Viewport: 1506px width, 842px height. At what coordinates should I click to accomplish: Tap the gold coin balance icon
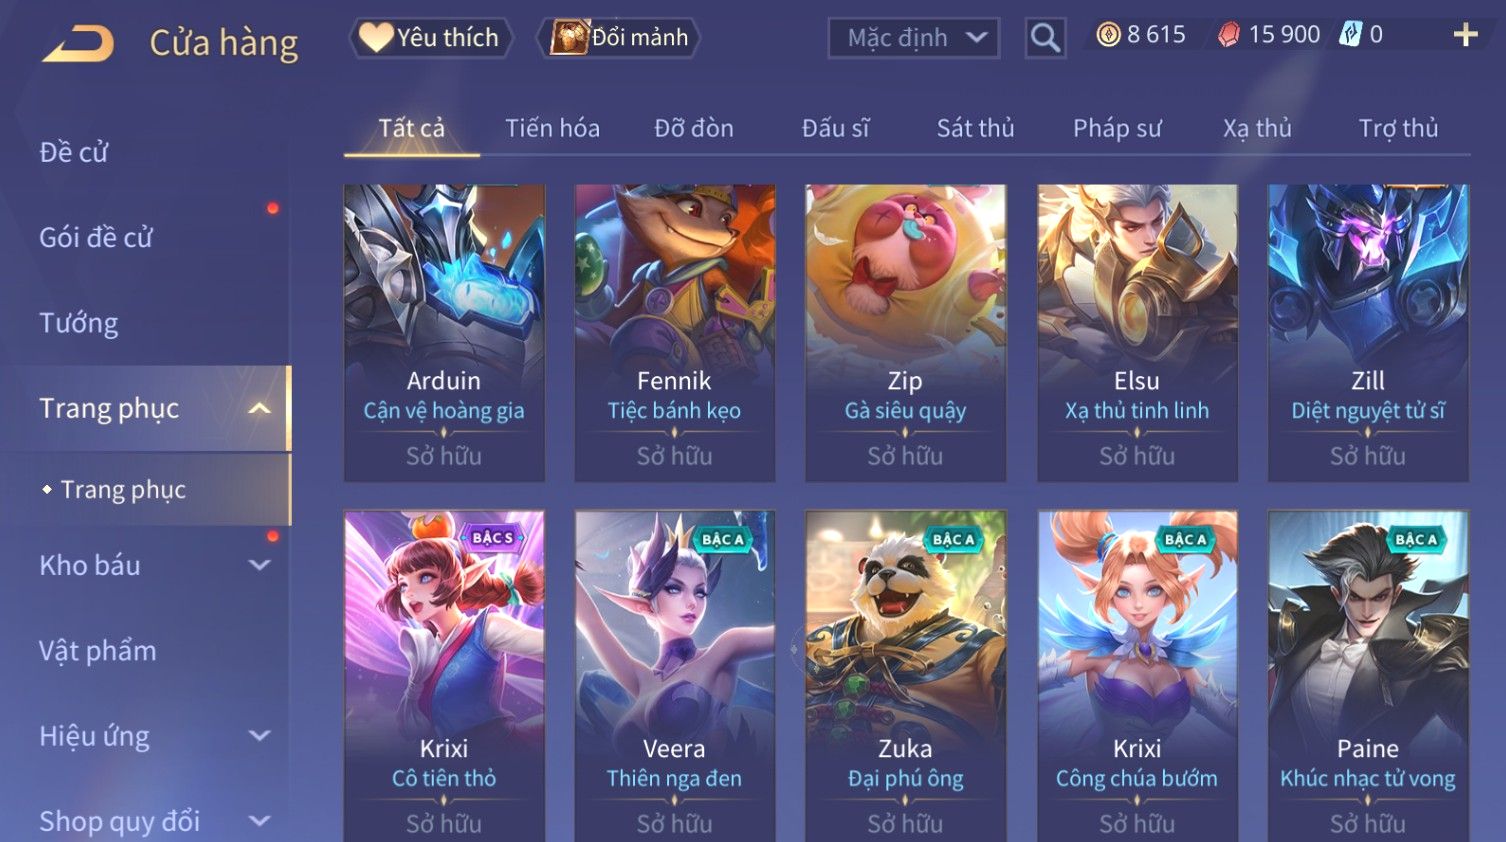coord(1108,35)
